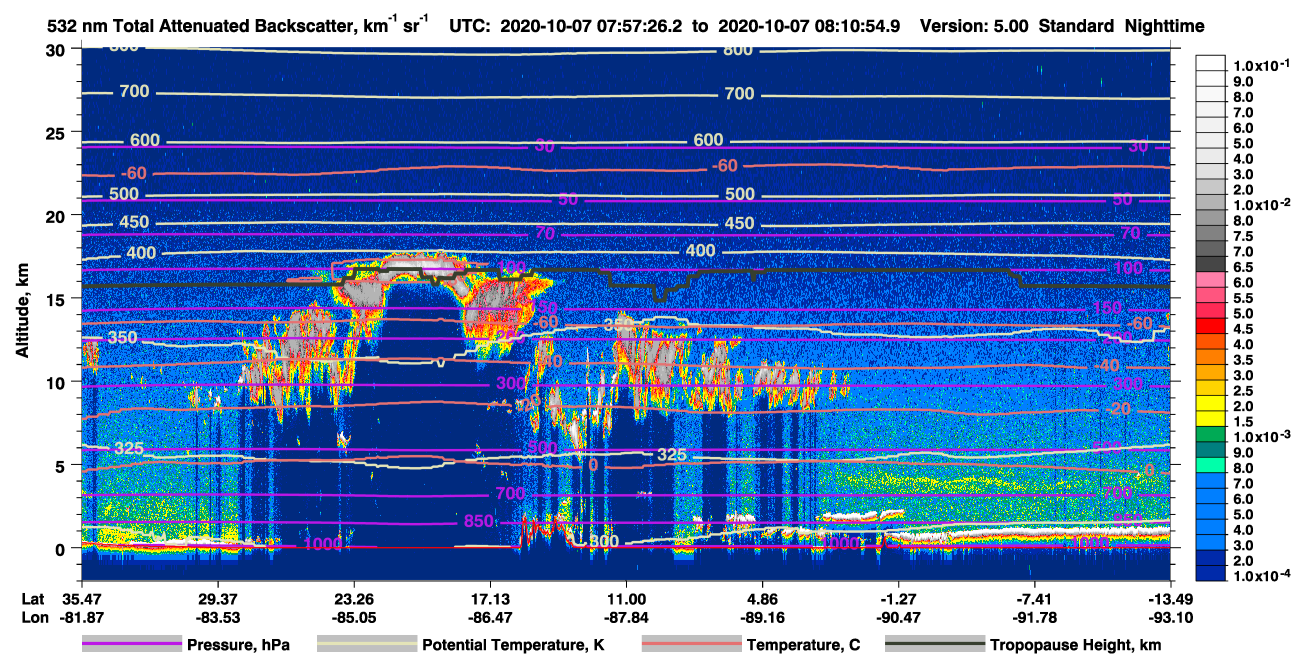Viewport: 1300px width, 667px height.
Task: Click the Potential Temperature legend line swatch
Action: coord(367,645)
